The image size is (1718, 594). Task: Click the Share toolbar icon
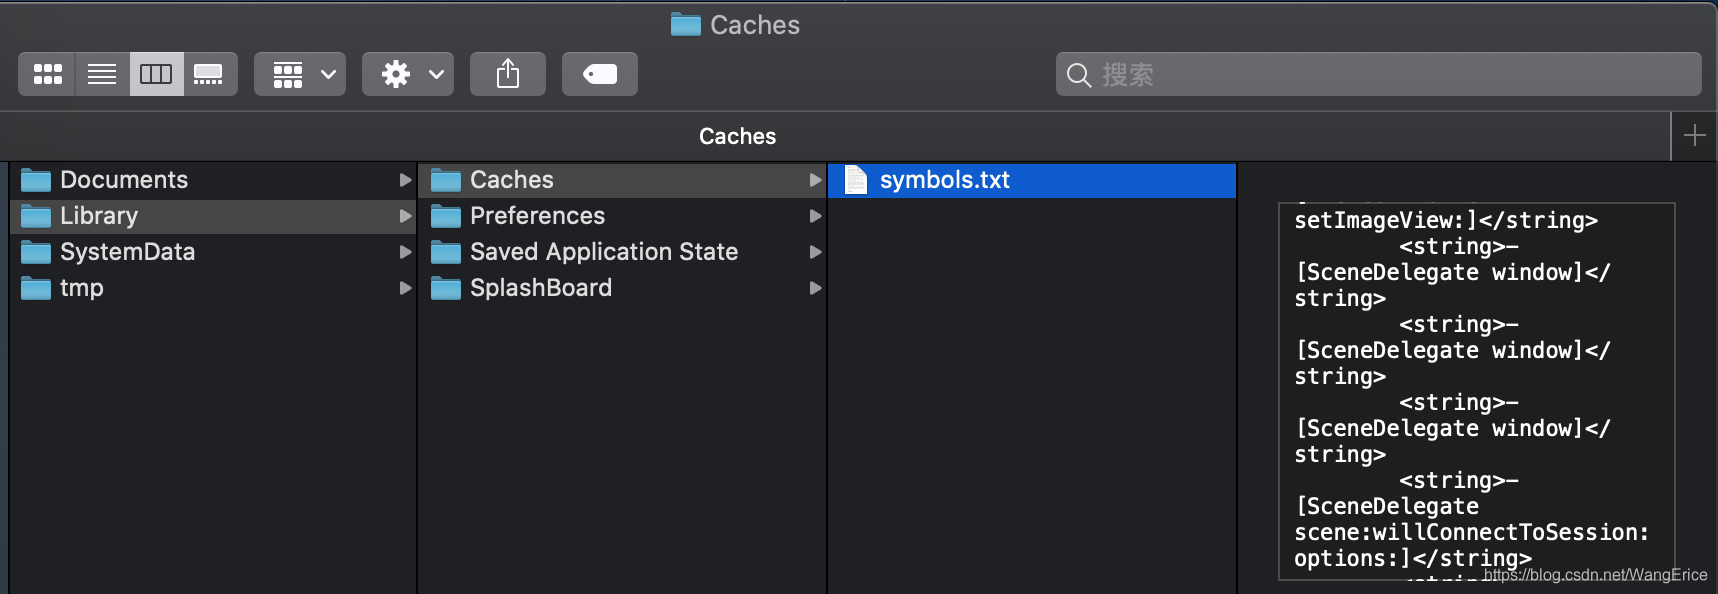point(508,74)
